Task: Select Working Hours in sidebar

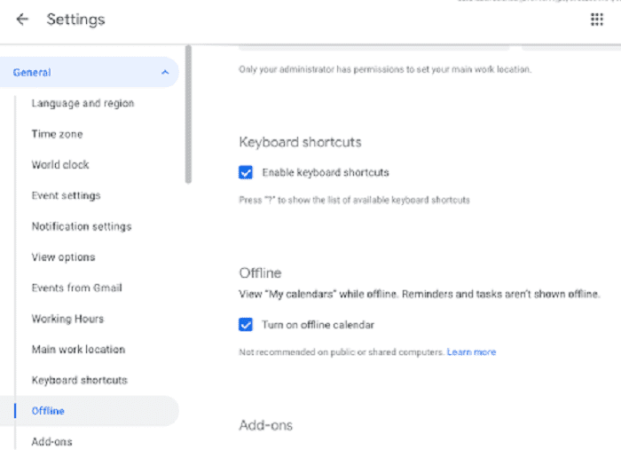Action: [x=68, y=319]
